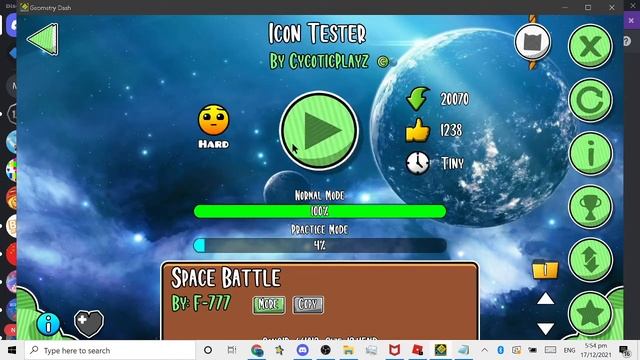Click the copyright copy badge next to creator
Viewport: 640px width, 360px height.
(x=382, y=62)
